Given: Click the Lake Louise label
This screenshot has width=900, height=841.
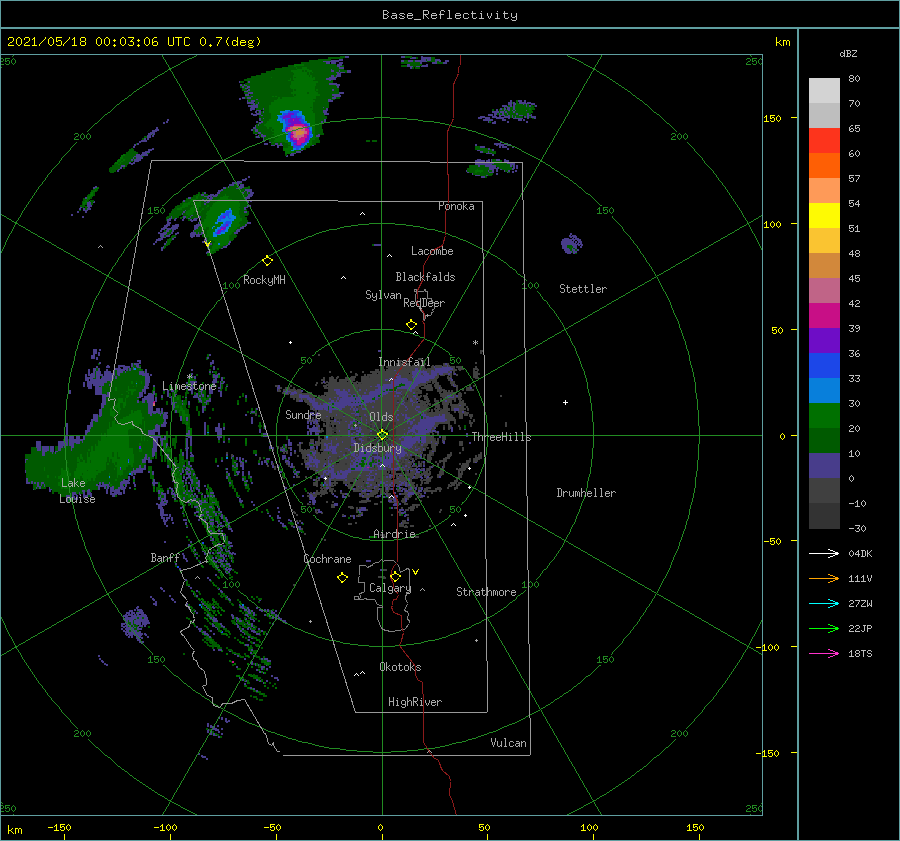Looking at the screenshot, I should coord(77,491).
